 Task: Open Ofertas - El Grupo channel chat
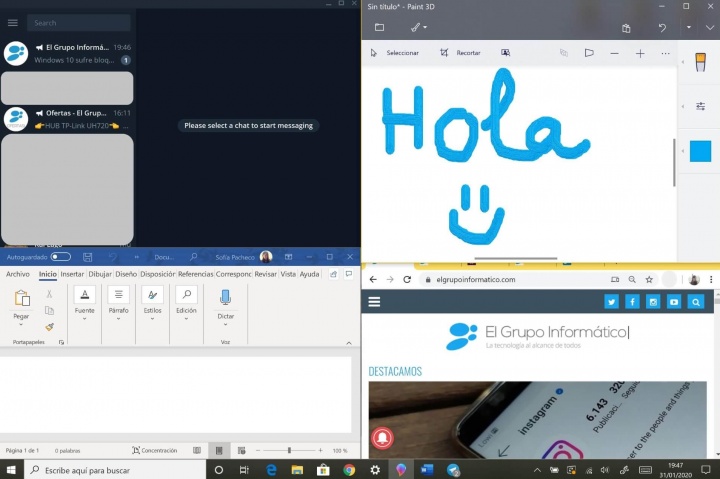click(68, 119)
